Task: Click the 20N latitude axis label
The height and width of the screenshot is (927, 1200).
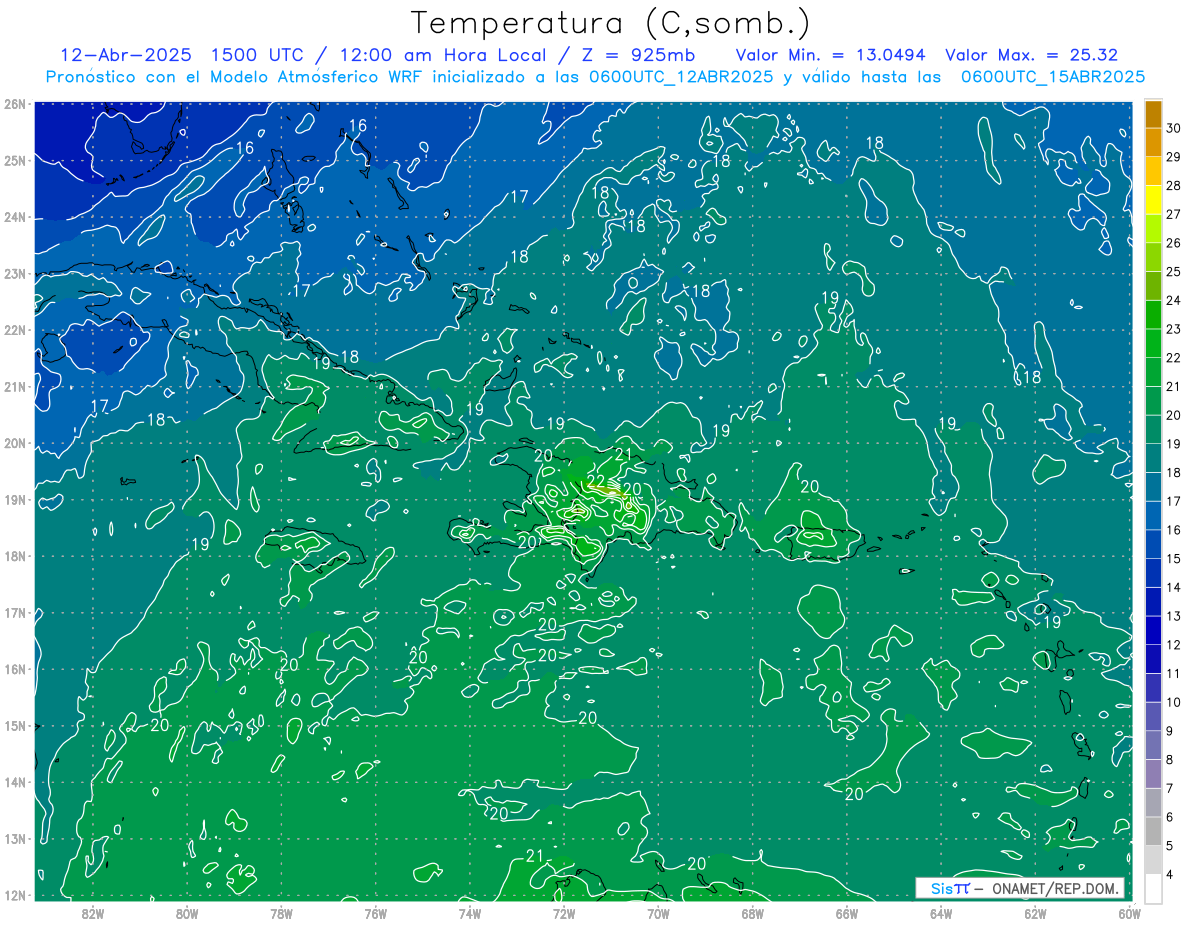Action: [x=15, y=443]
